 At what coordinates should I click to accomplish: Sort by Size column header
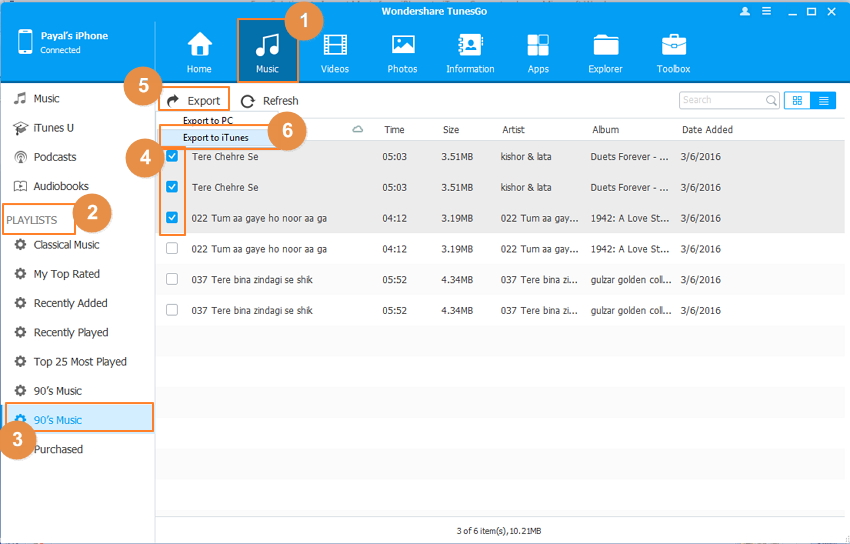coord(450,130)
